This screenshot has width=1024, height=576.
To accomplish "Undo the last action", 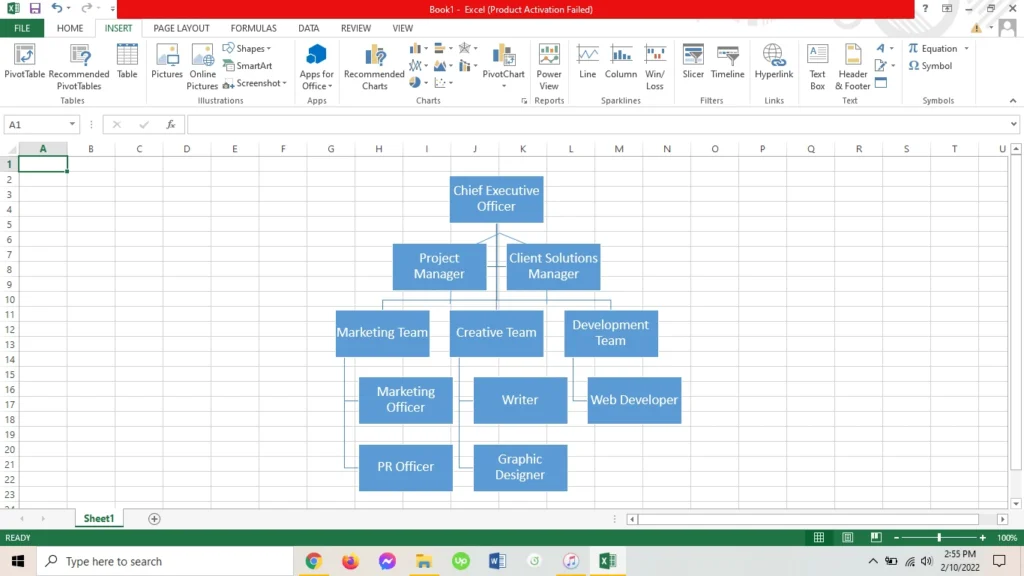I will pos(57,8).
